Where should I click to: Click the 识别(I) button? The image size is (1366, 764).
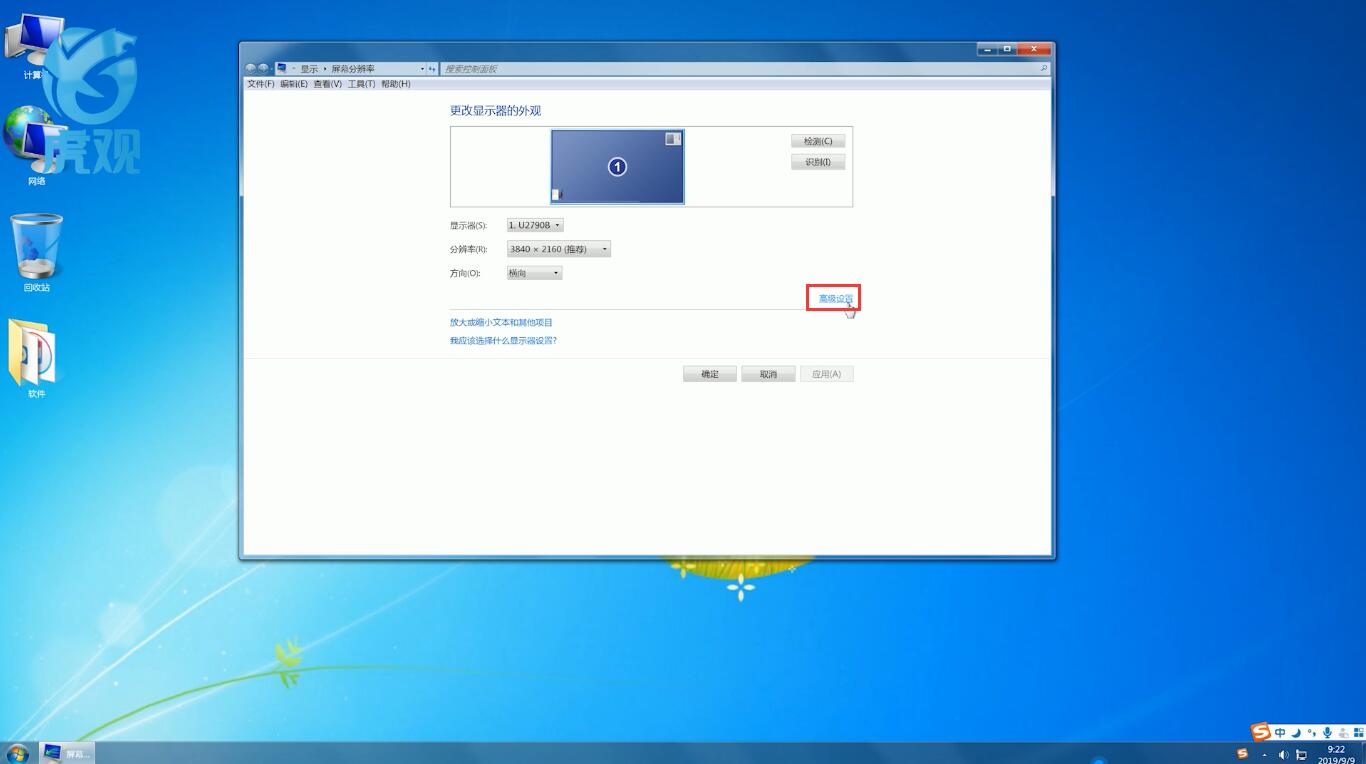(818, 162)
